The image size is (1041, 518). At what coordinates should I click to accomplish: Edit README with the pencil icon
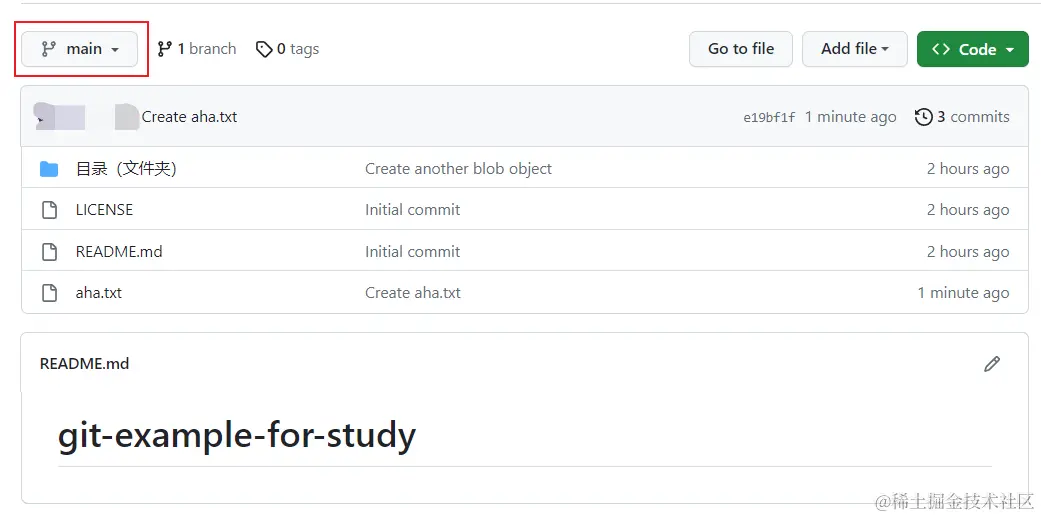click(x=991, y=364)
